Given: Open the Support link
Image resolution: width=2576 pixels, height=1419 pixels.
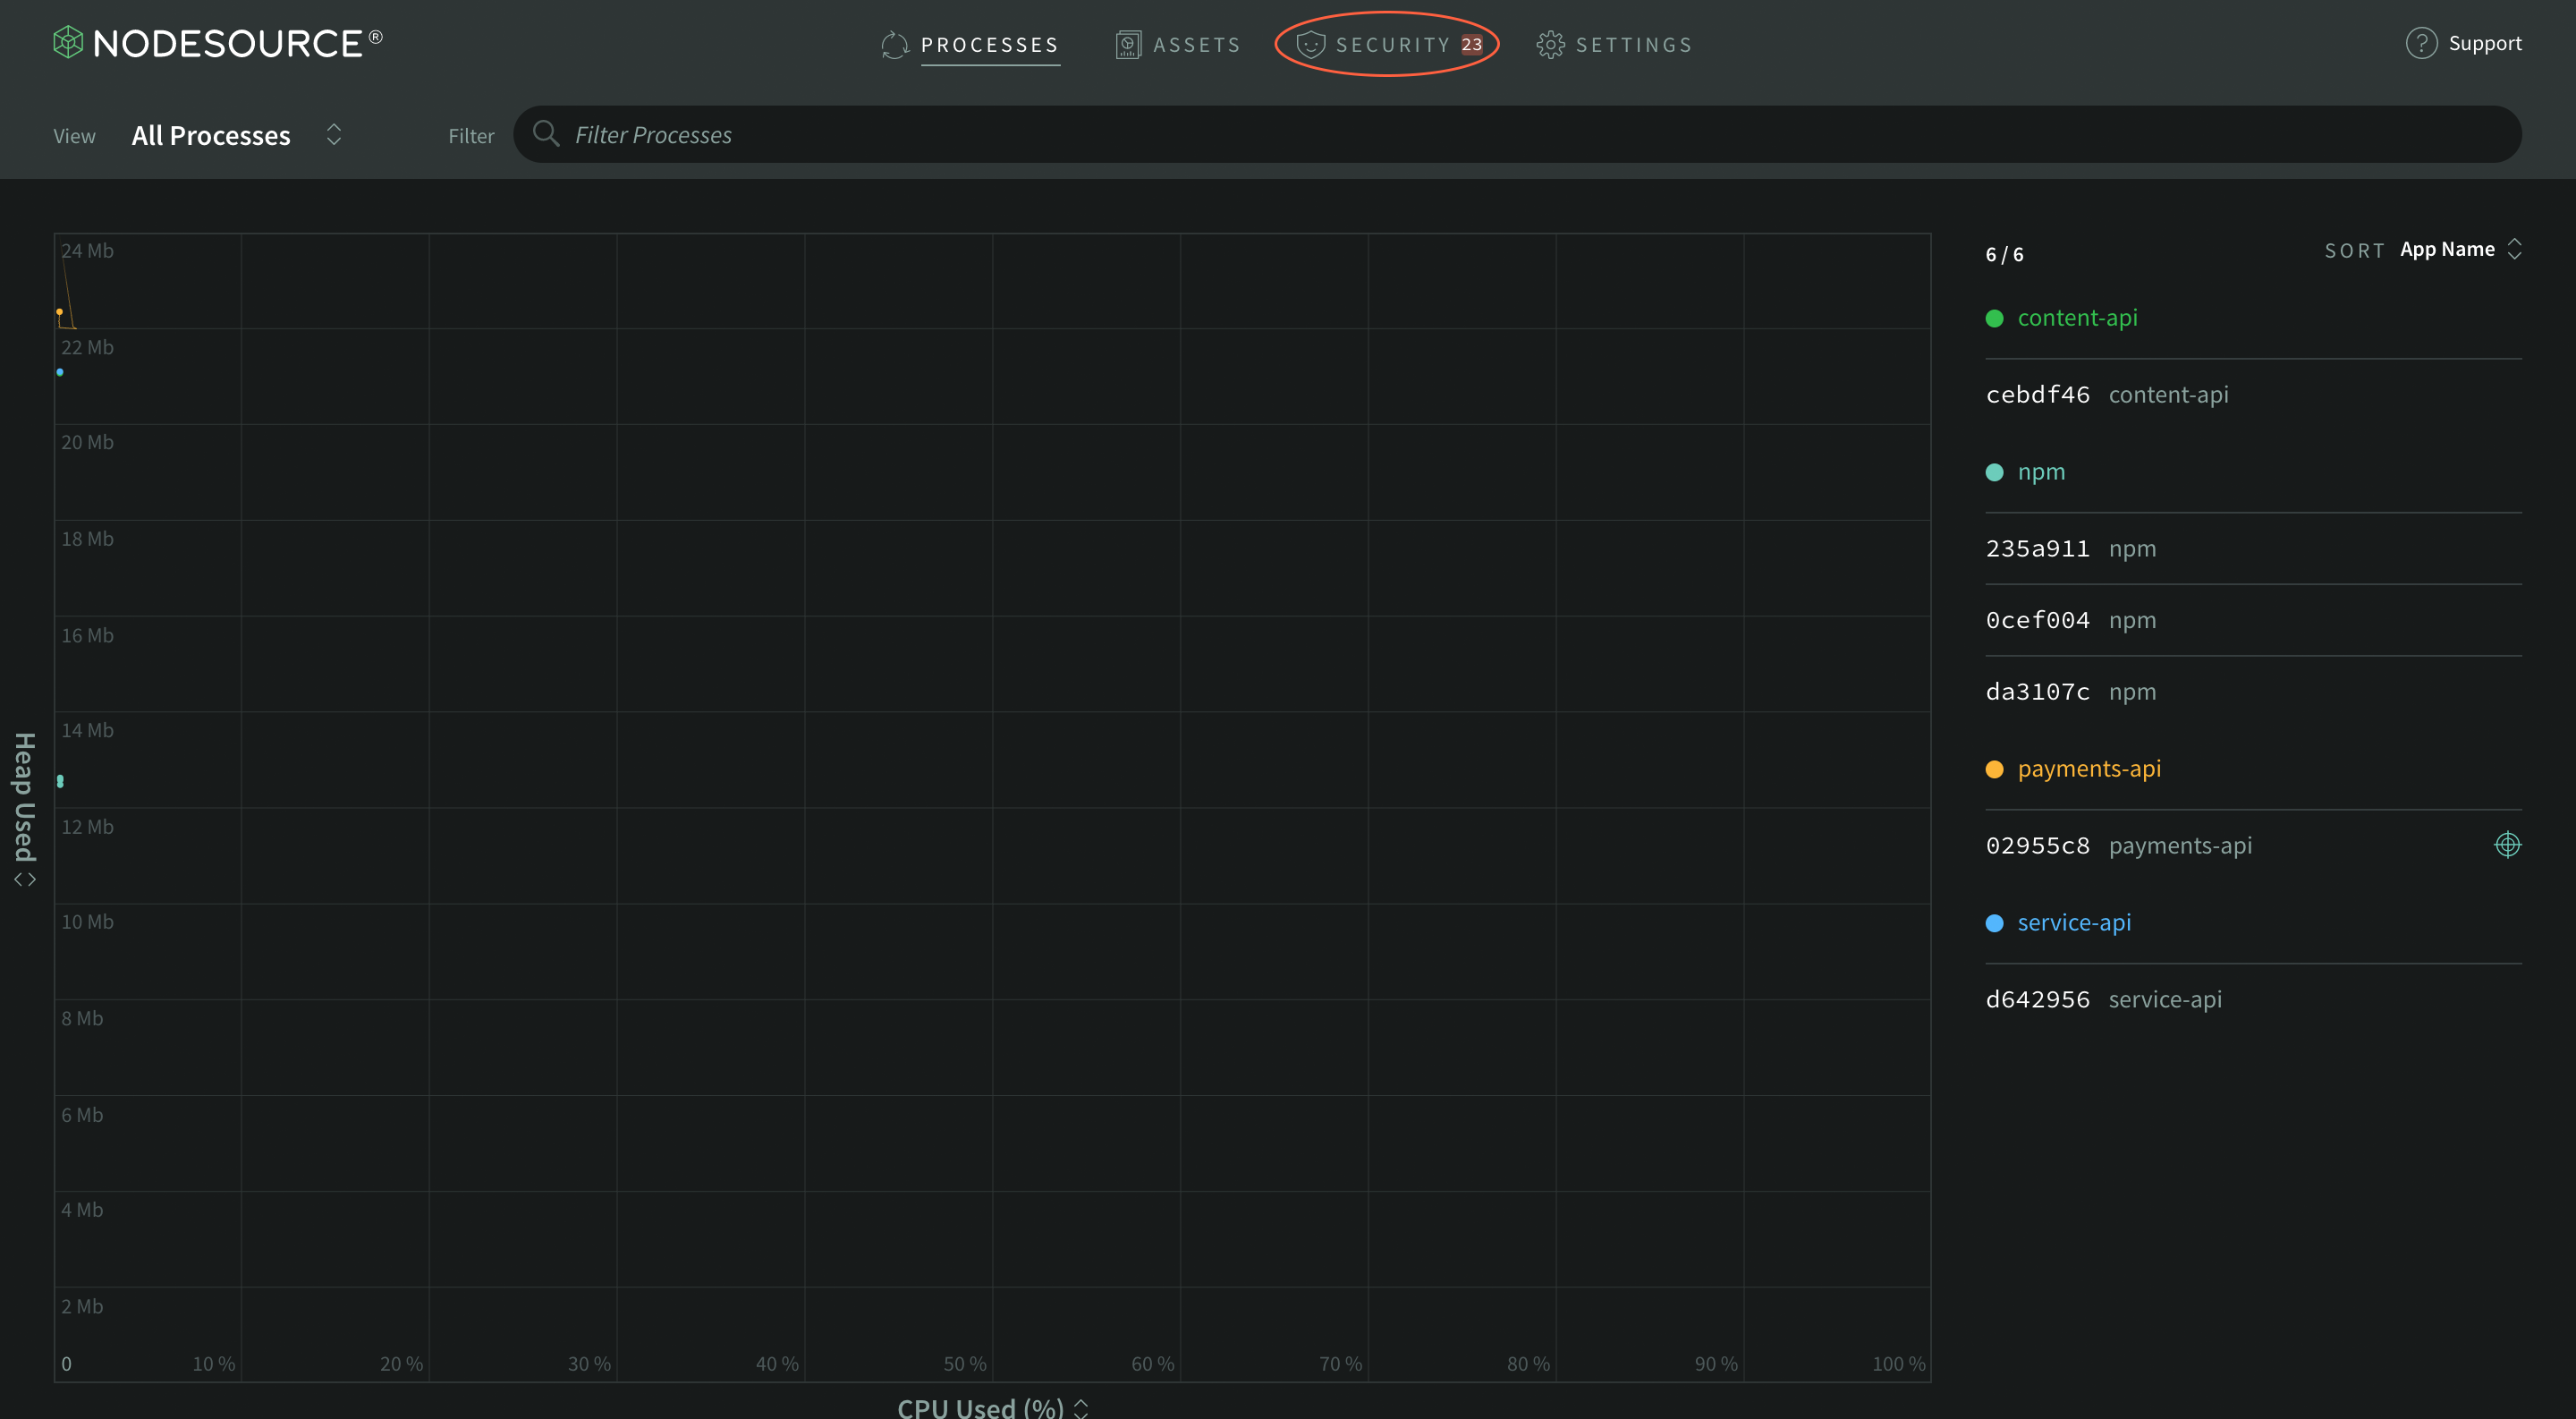Looking at the screenshot, I should 2484,43.
